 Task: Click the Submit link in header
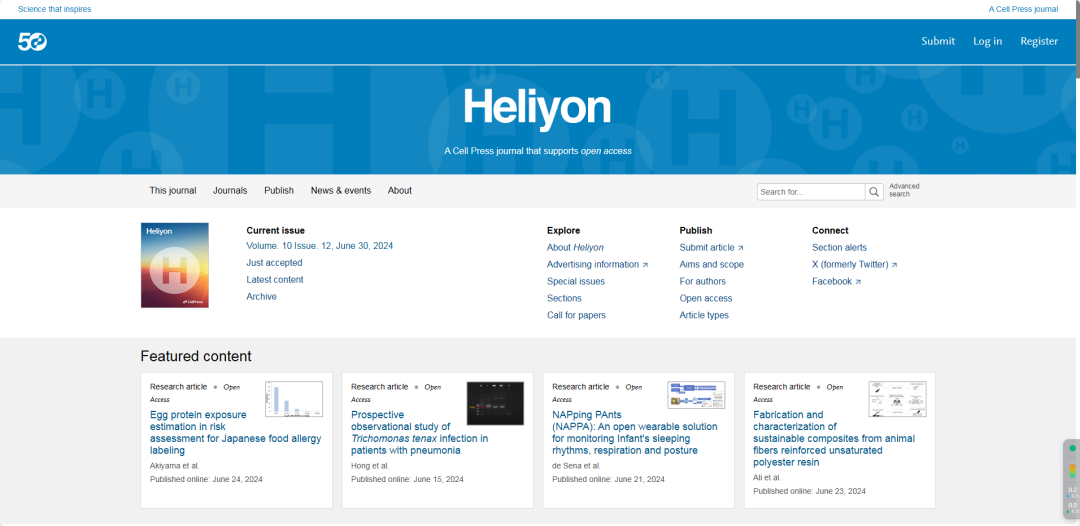coord(938,41)
